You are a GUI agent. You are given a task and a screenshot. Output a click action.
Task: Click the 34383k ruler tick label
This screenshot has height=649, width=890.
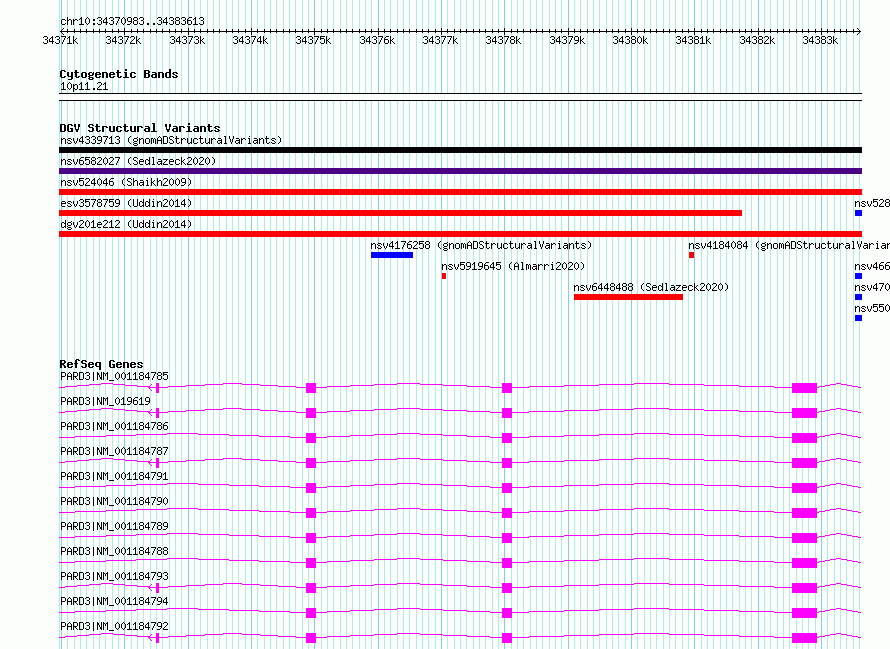[820, 40]
